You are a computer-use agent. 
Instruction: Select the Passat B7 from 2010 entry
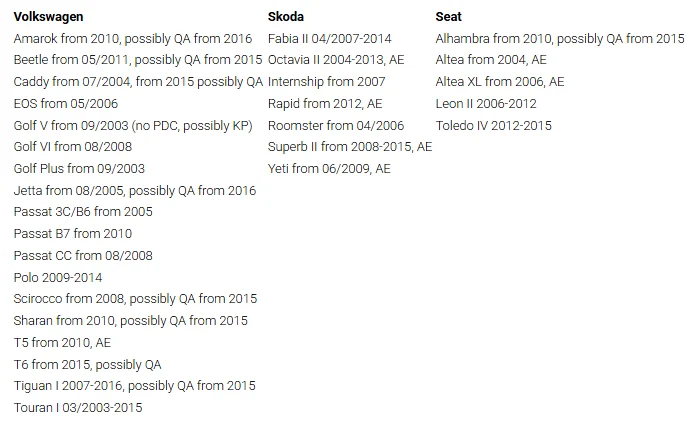click(x=73, y=234)
